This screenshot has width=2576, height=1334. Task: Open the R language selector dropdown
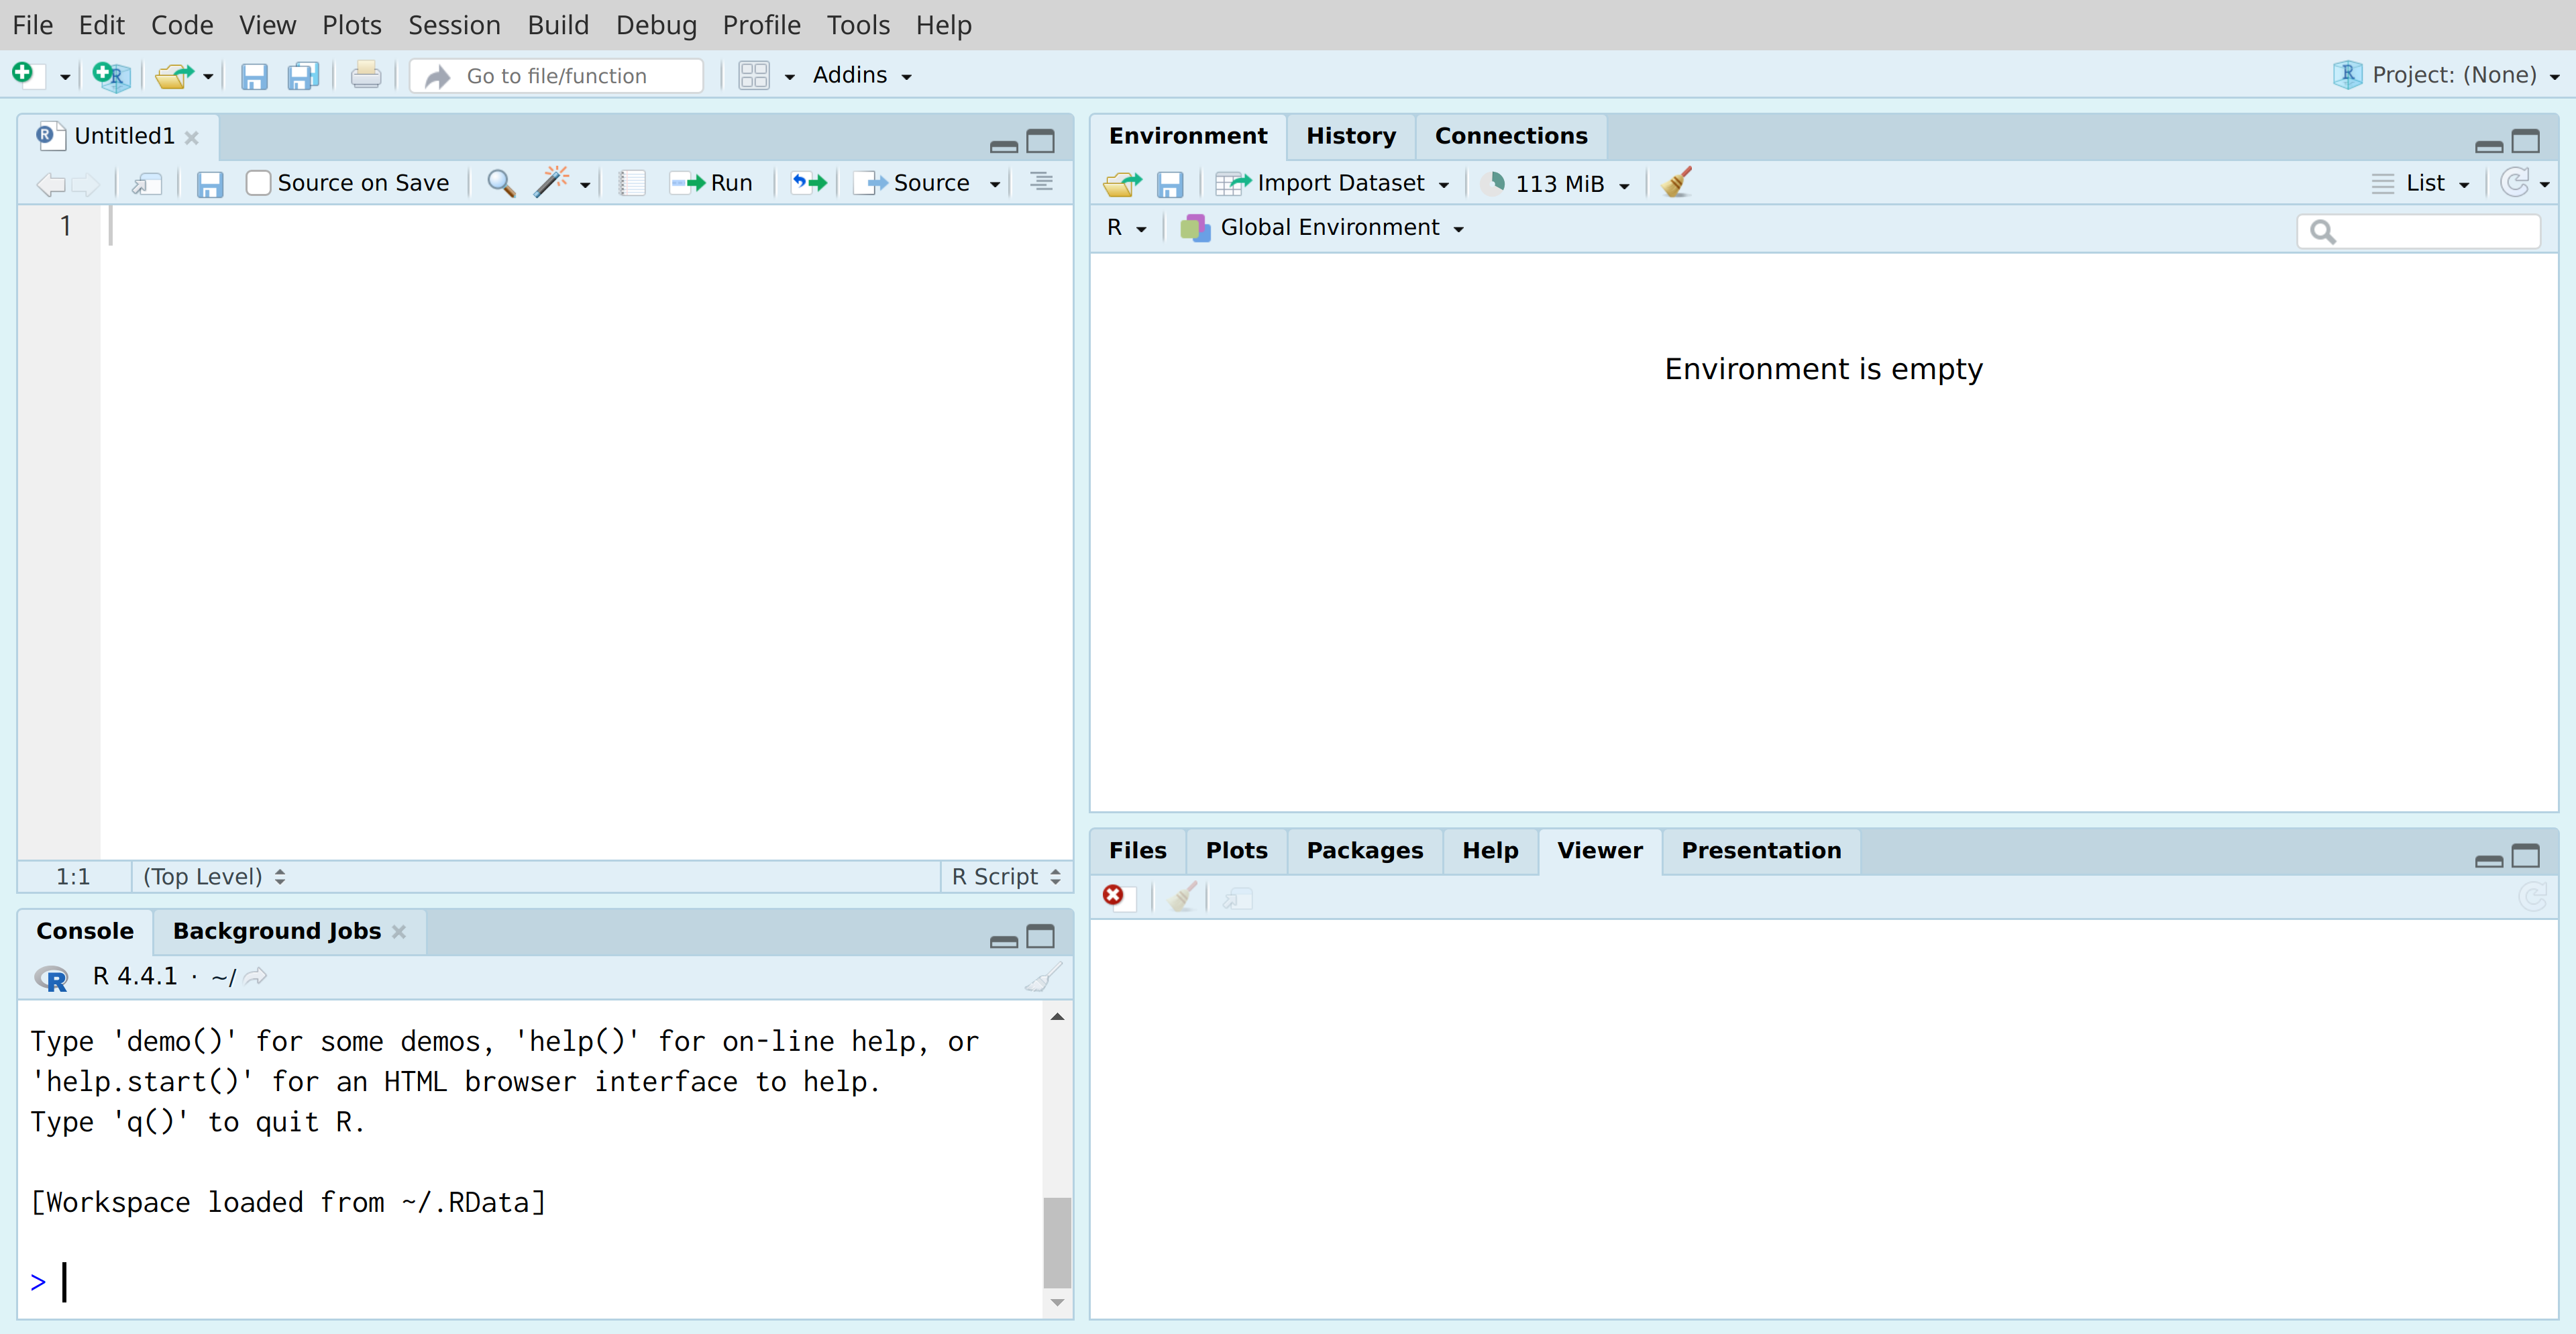1126,228
